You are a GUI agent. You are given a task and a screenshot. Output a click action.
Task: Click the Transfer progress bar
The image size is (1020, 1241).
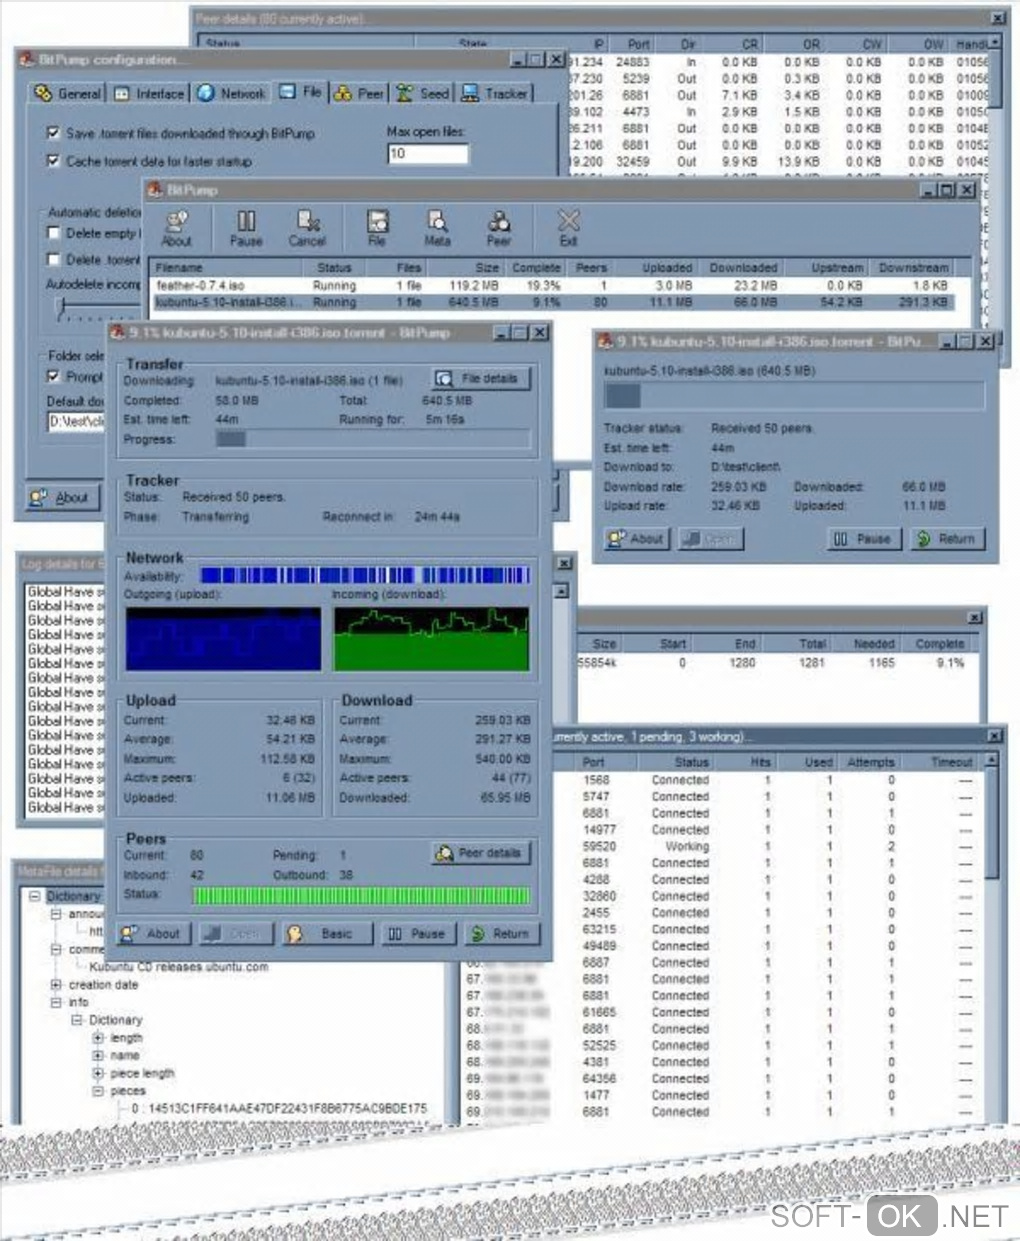click(x=372, y=439)
